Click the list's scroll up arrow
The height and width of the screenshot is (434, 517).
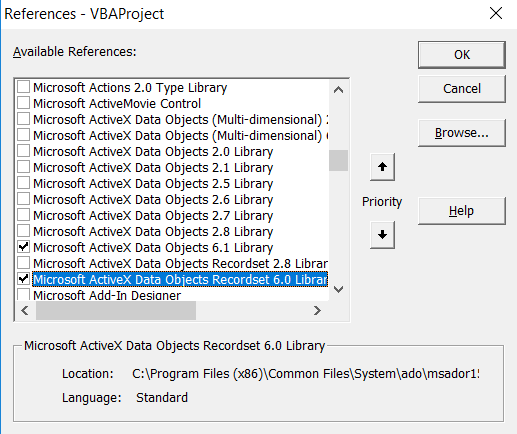(x=338, y=90)
